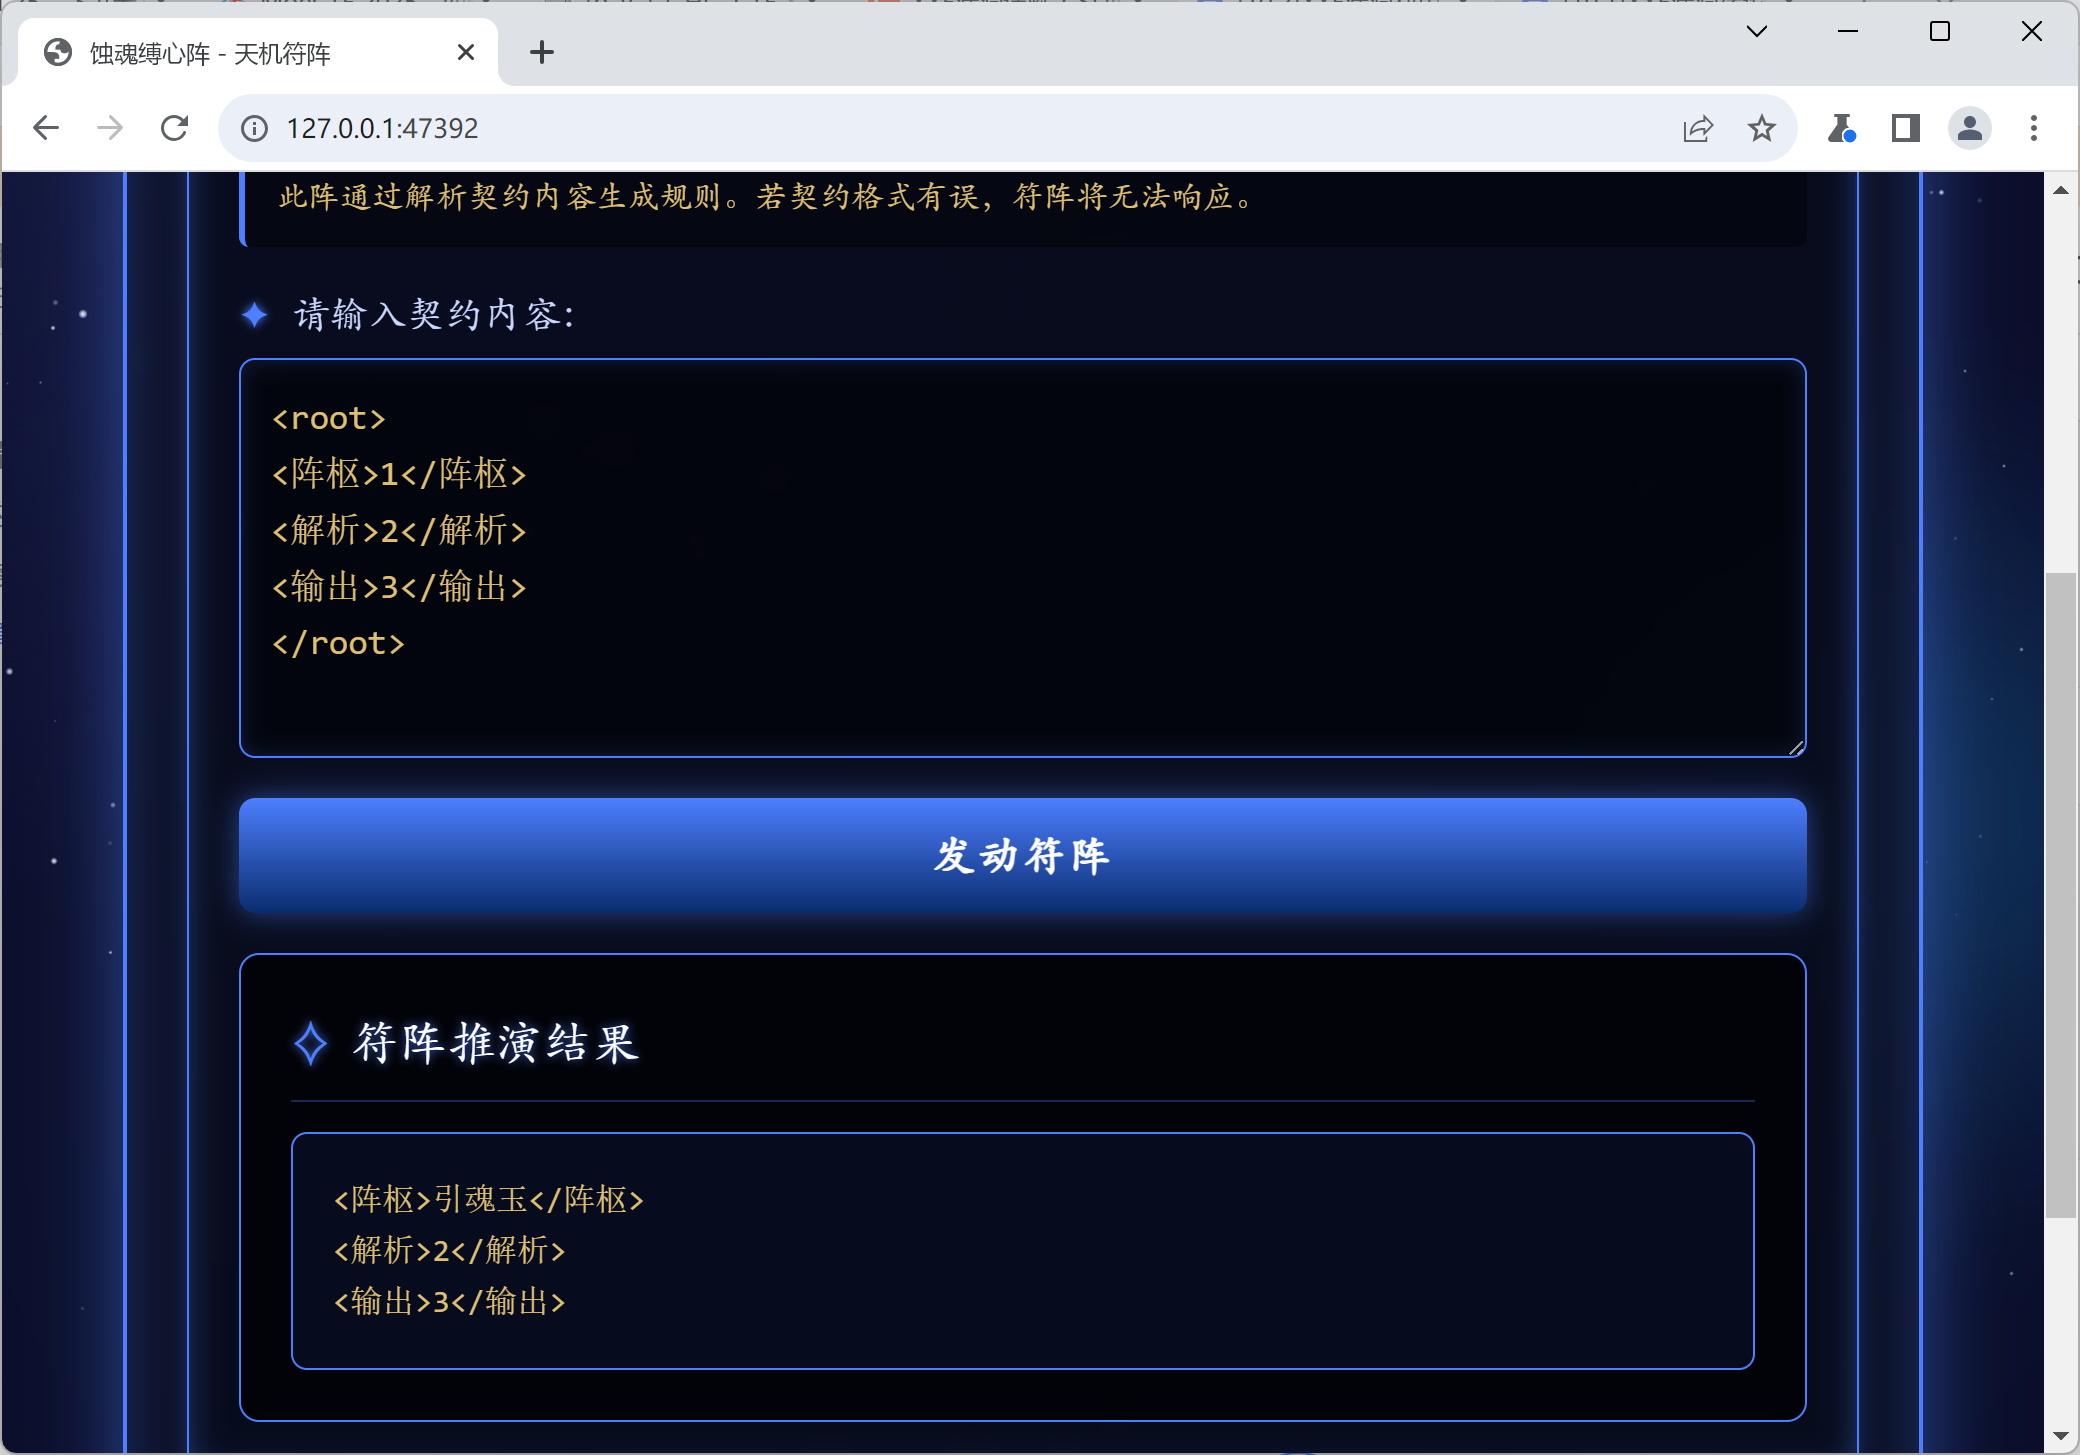Toggle the browser side panel

point(1905,128)
